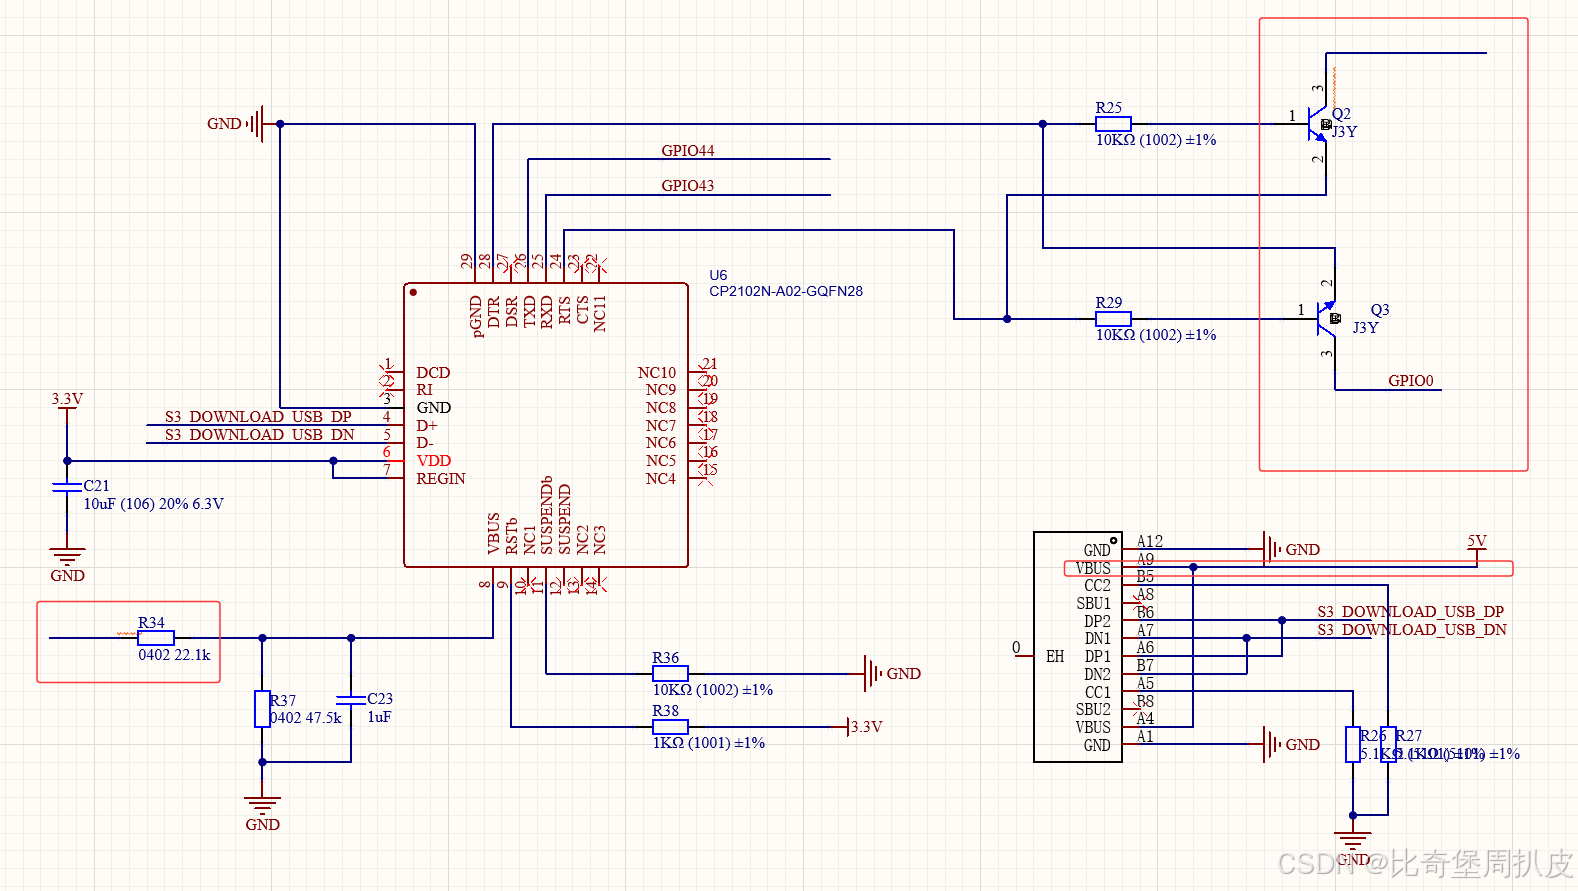Select the R38 resistor symbol
This screenshot has width=1578, height=891.
click(670, 727)
